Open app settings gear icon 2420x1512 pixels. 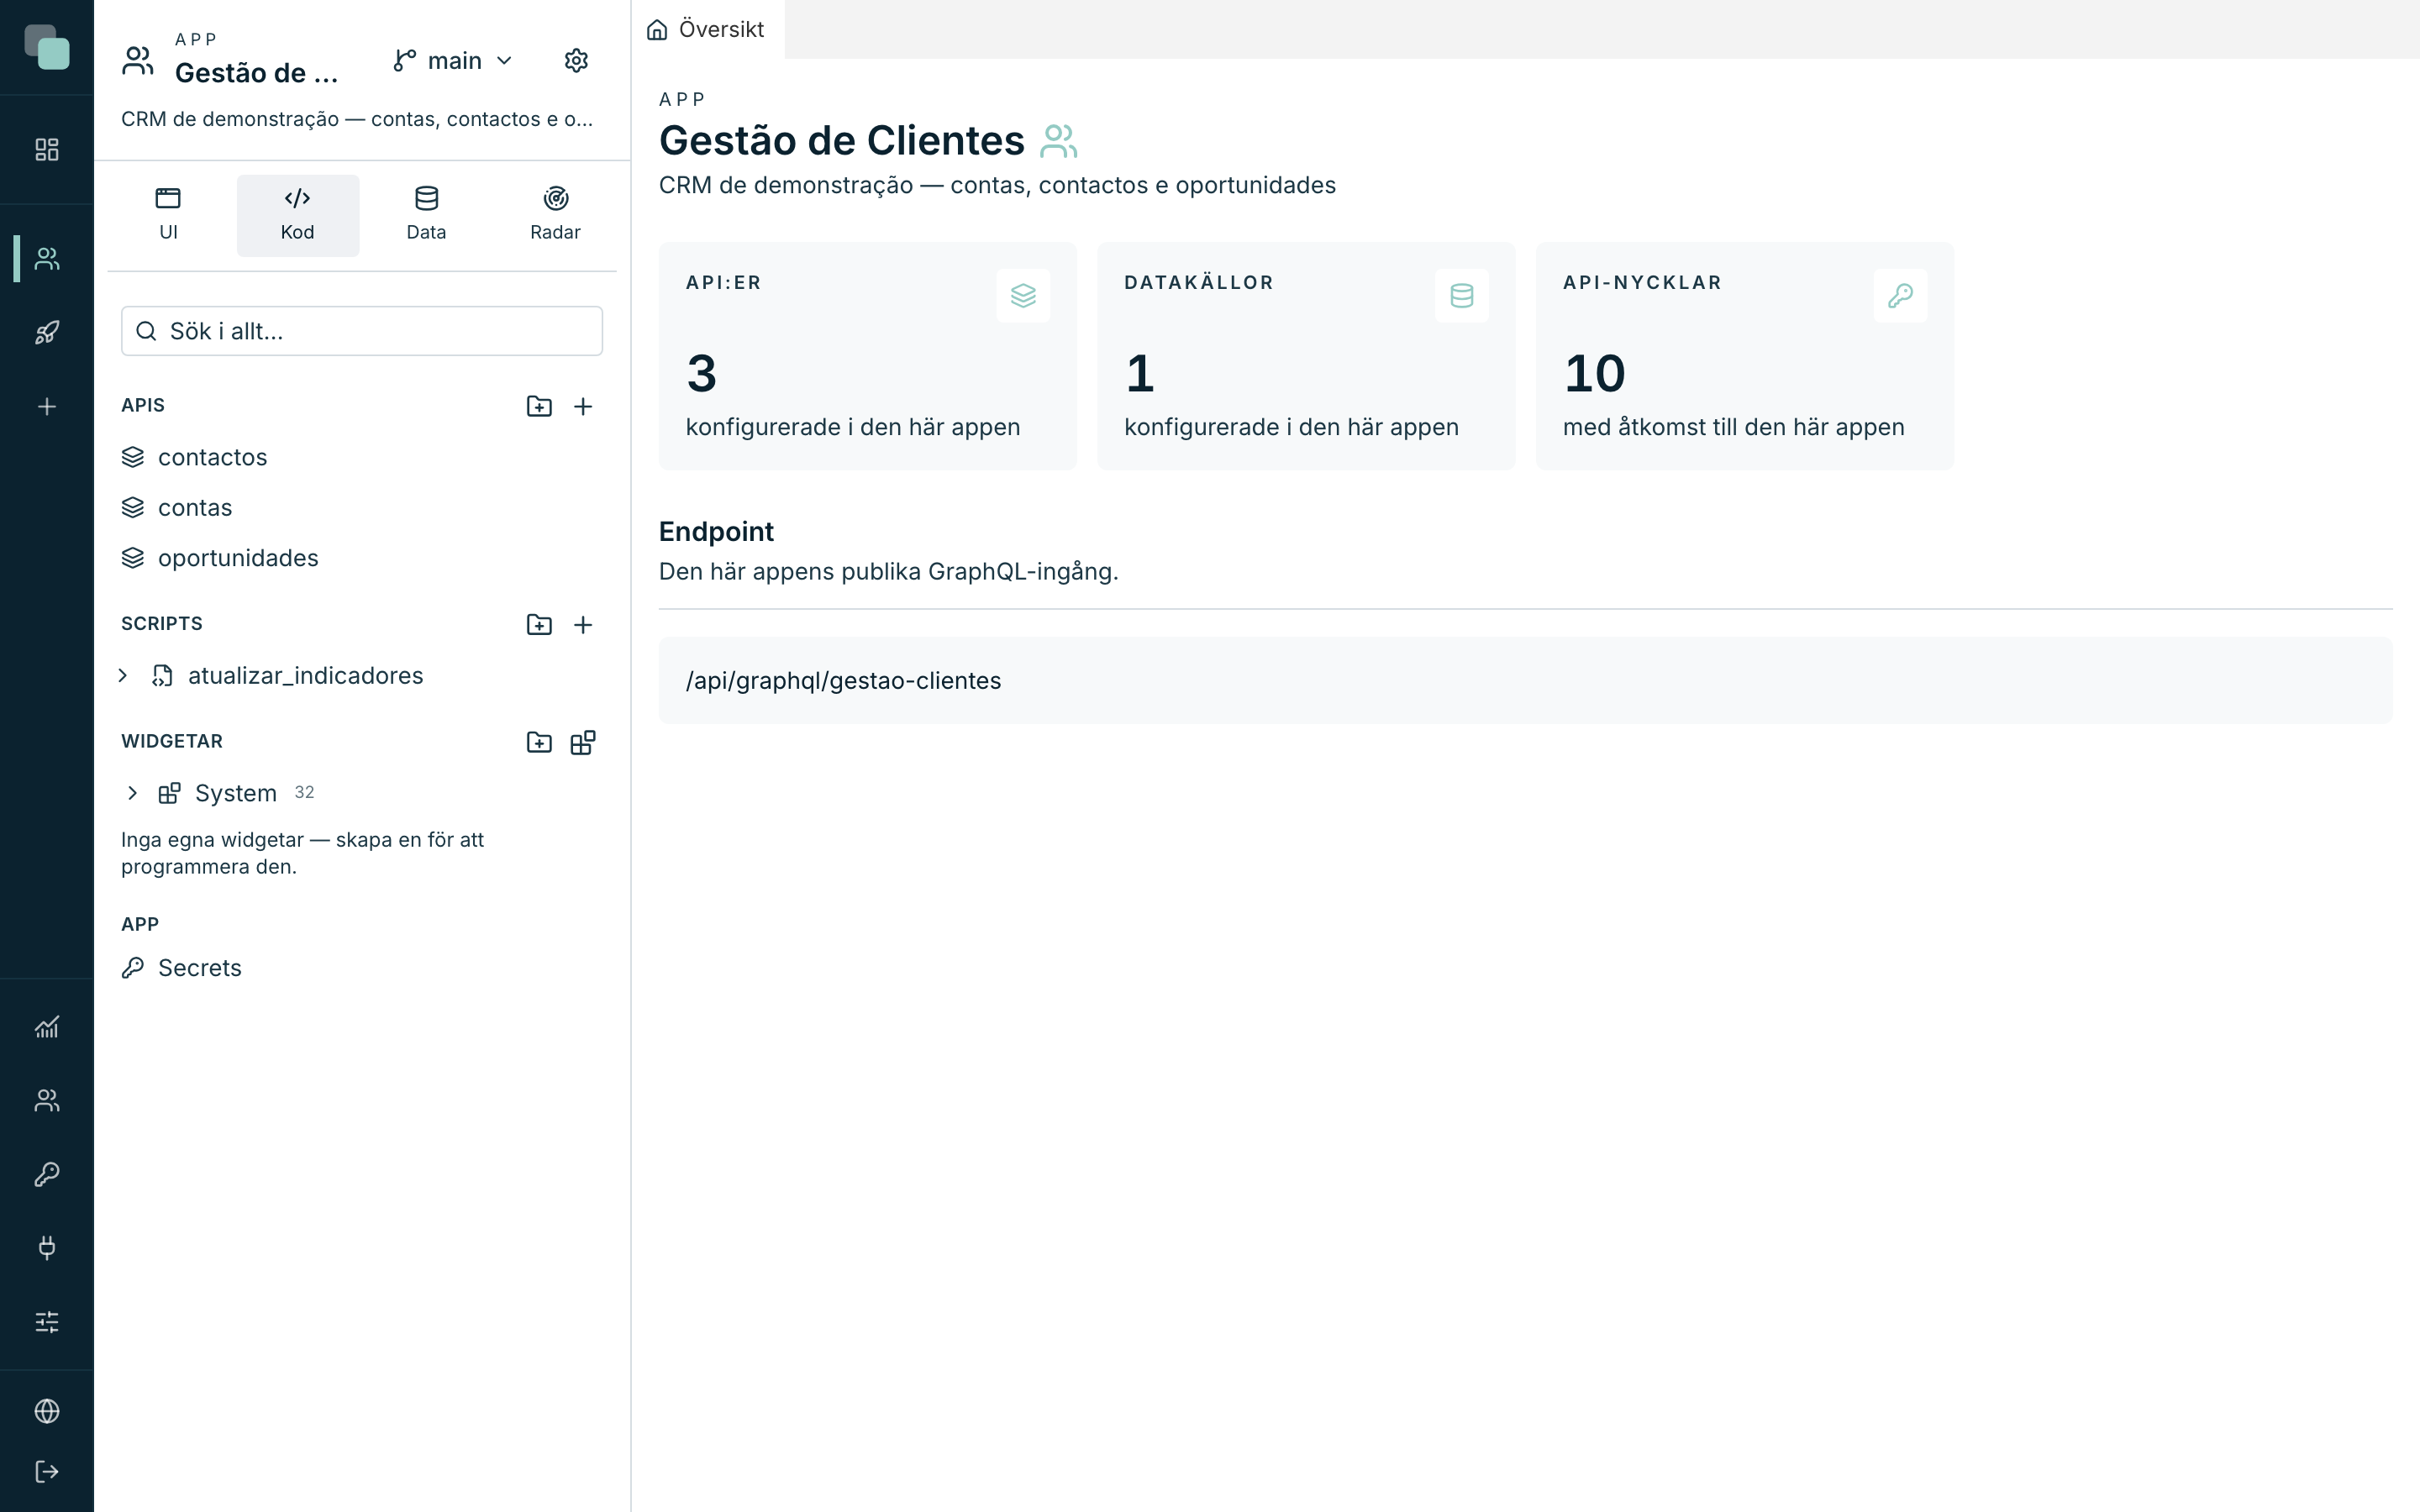pyautogui.click(x=576, y=61)
